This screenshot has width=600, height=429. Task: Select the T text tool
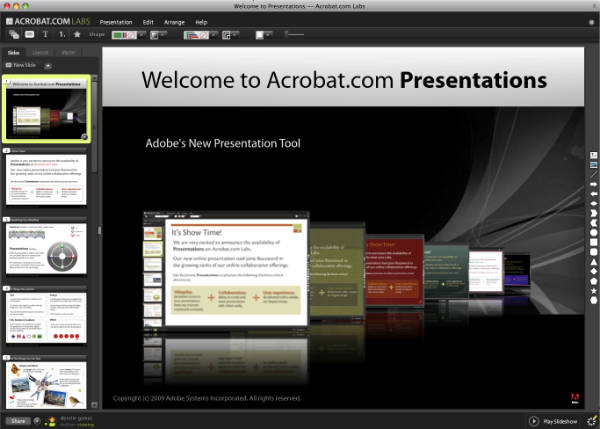(45, 34)
